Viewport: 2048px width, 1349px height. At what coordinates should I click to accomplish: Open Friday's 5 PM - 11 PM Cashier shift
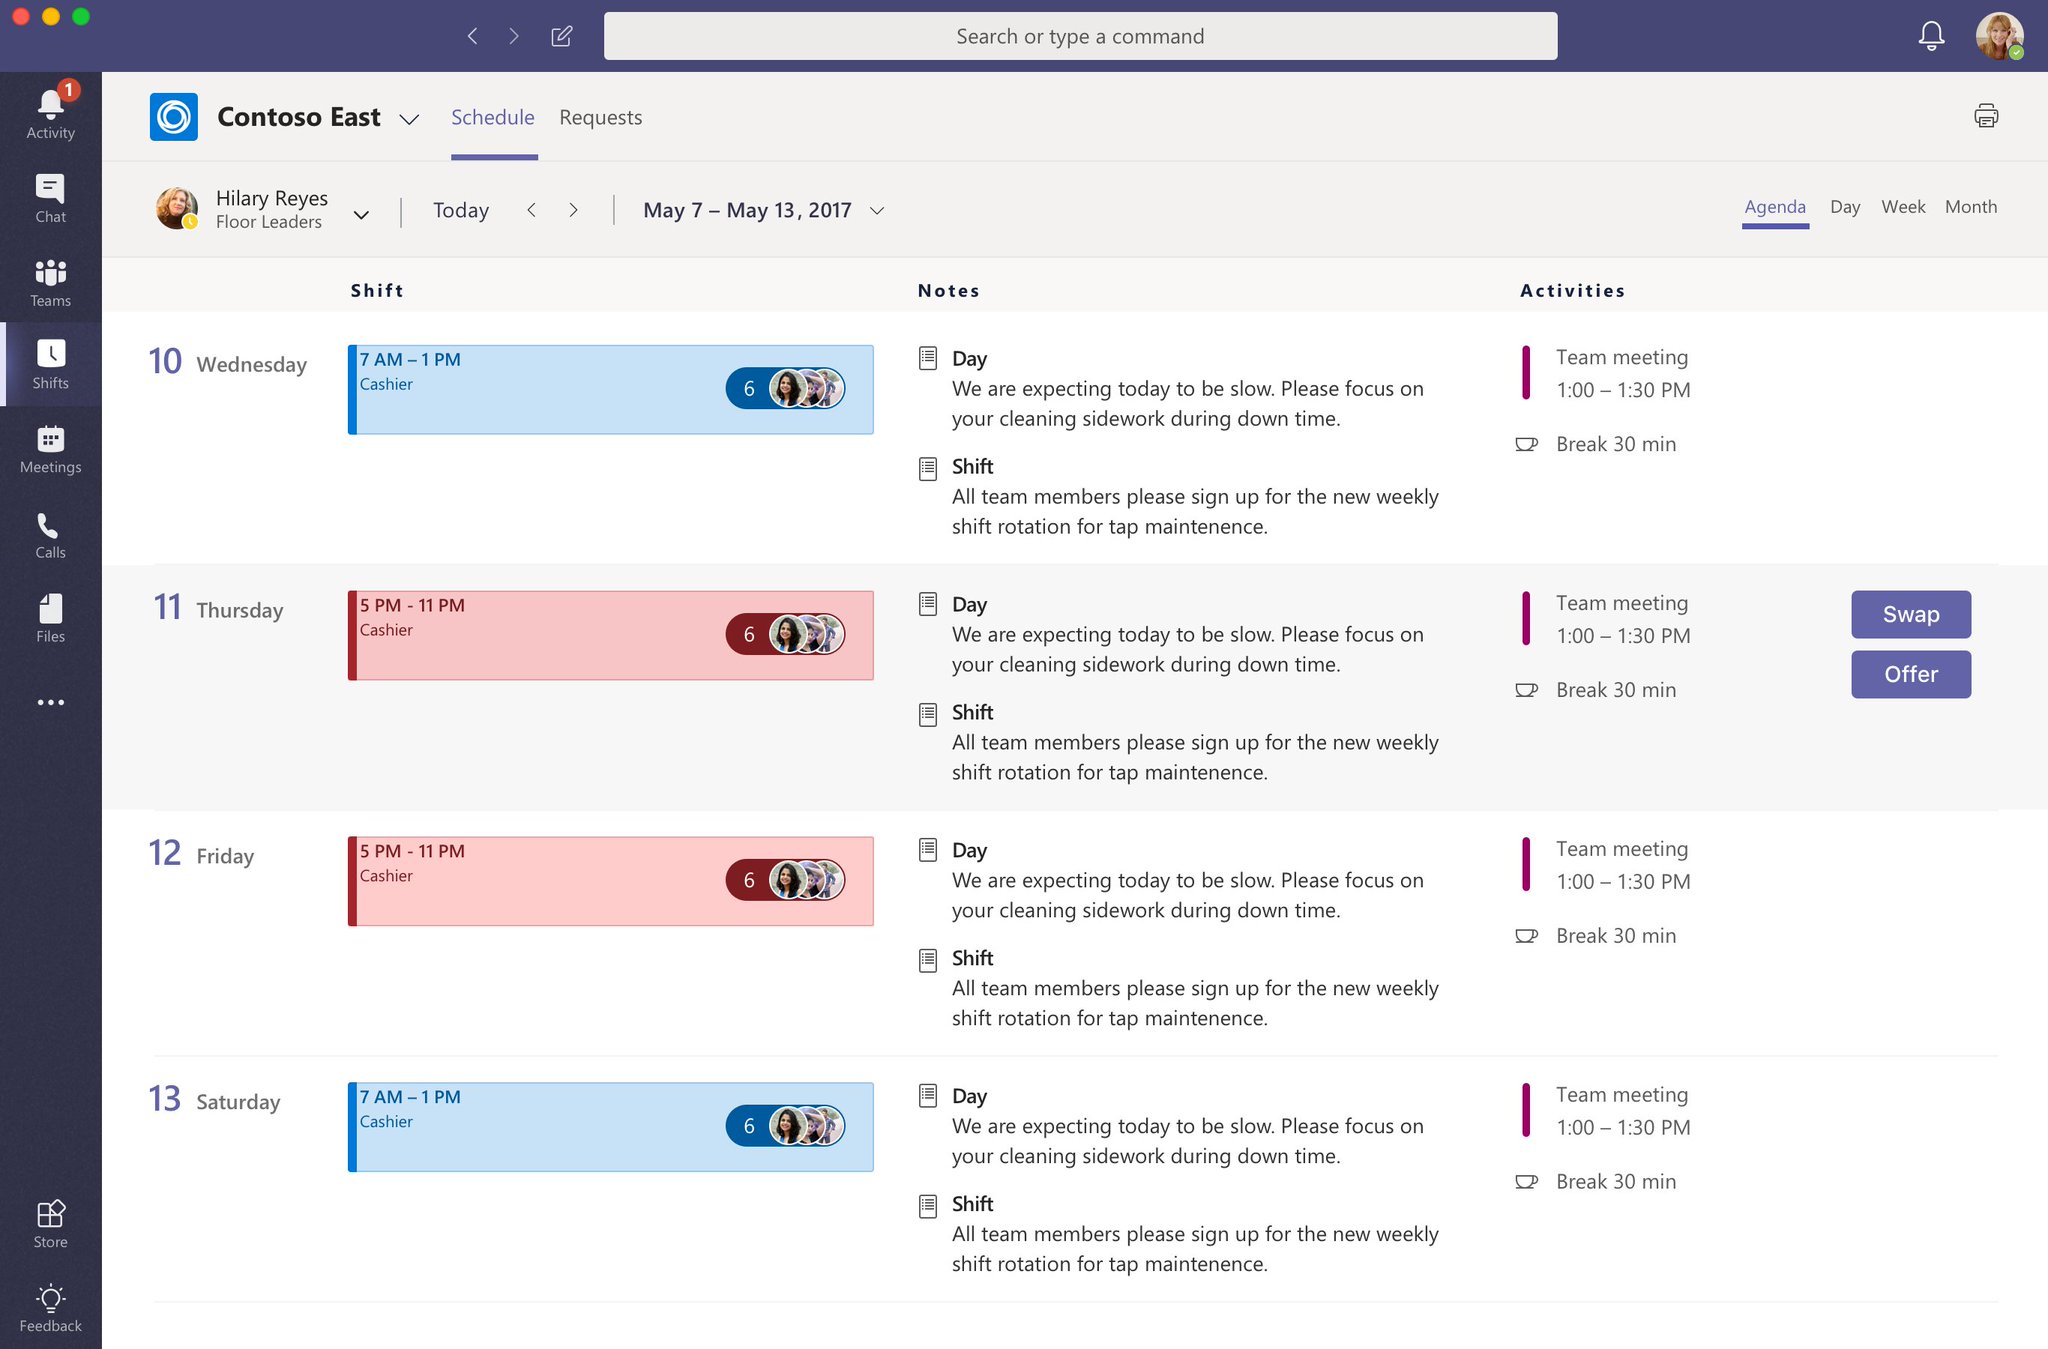pos(610,882)
